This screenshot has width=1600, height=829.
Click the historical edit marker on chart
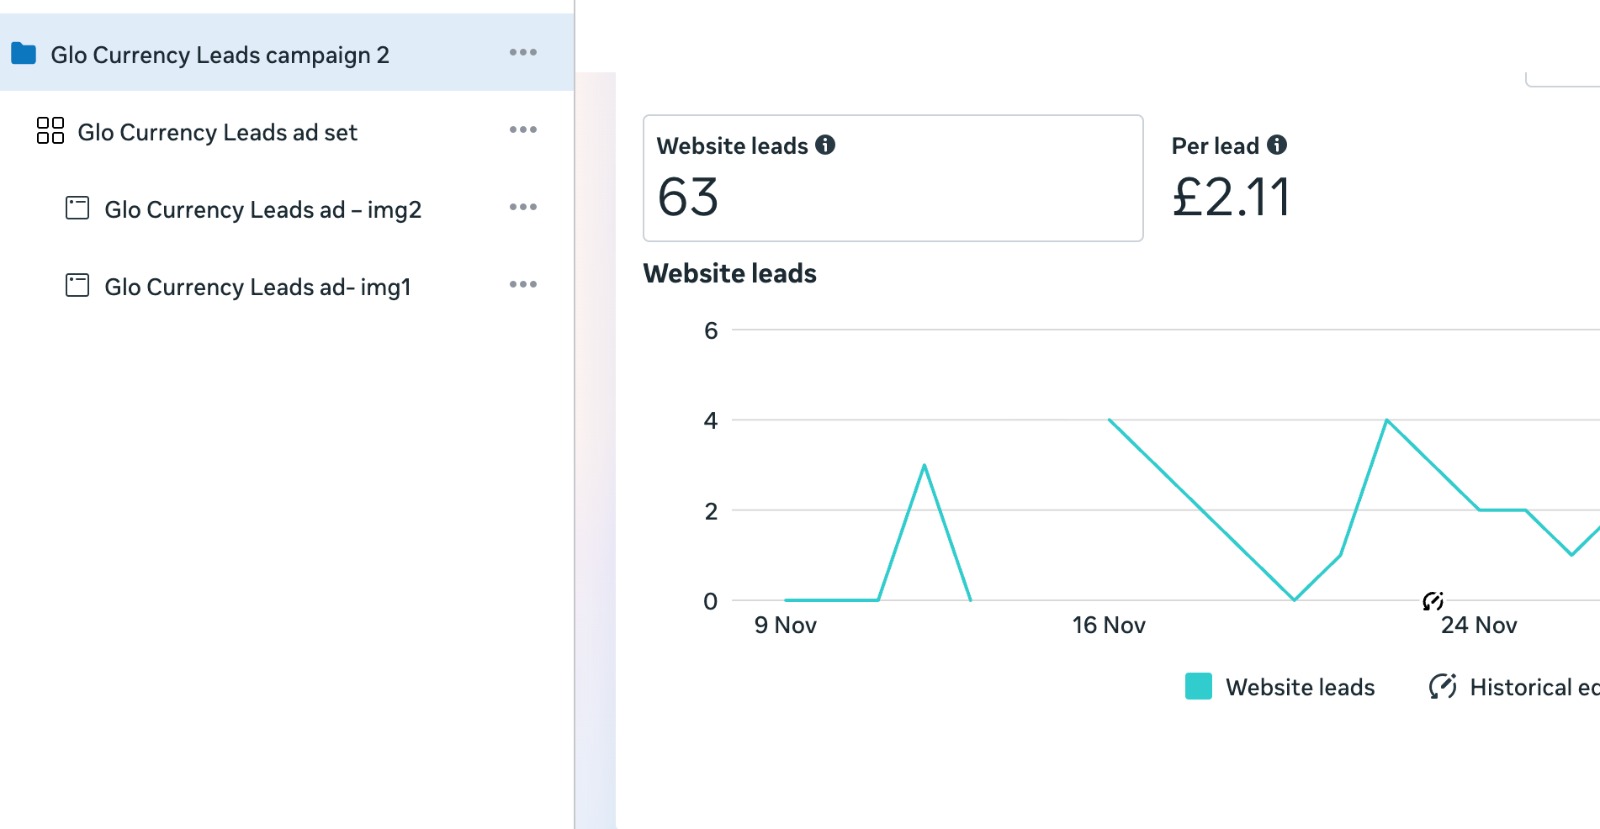pyautogui.click(x=1433, y=601)
